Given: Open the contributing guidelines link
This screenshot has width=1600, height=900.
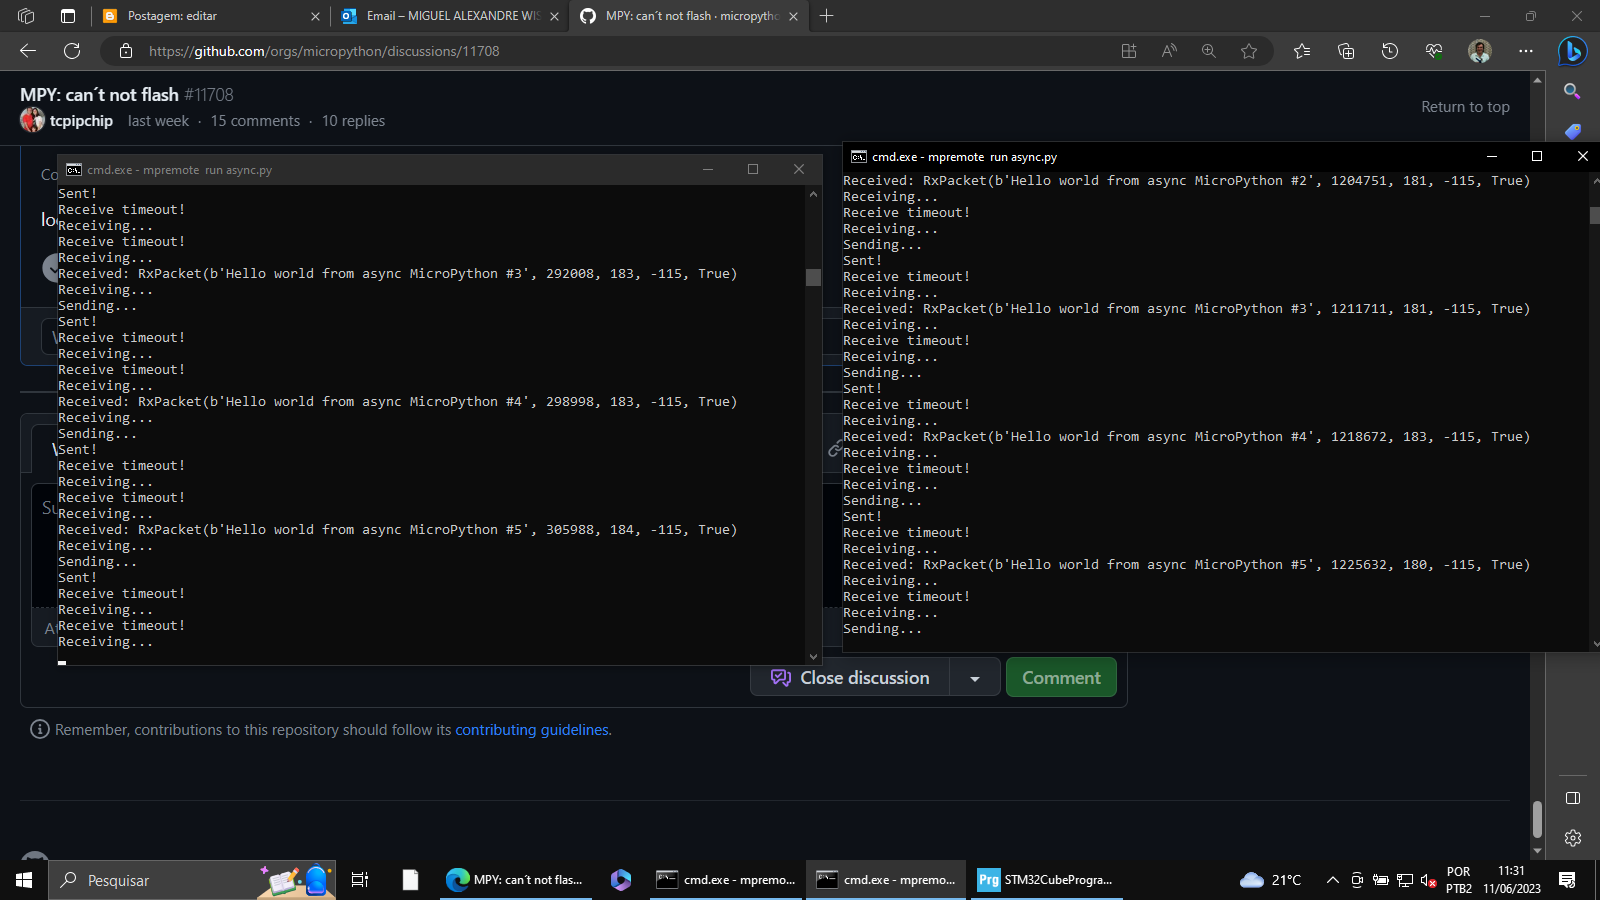Looking at the screenshot, I should [531, 729].
